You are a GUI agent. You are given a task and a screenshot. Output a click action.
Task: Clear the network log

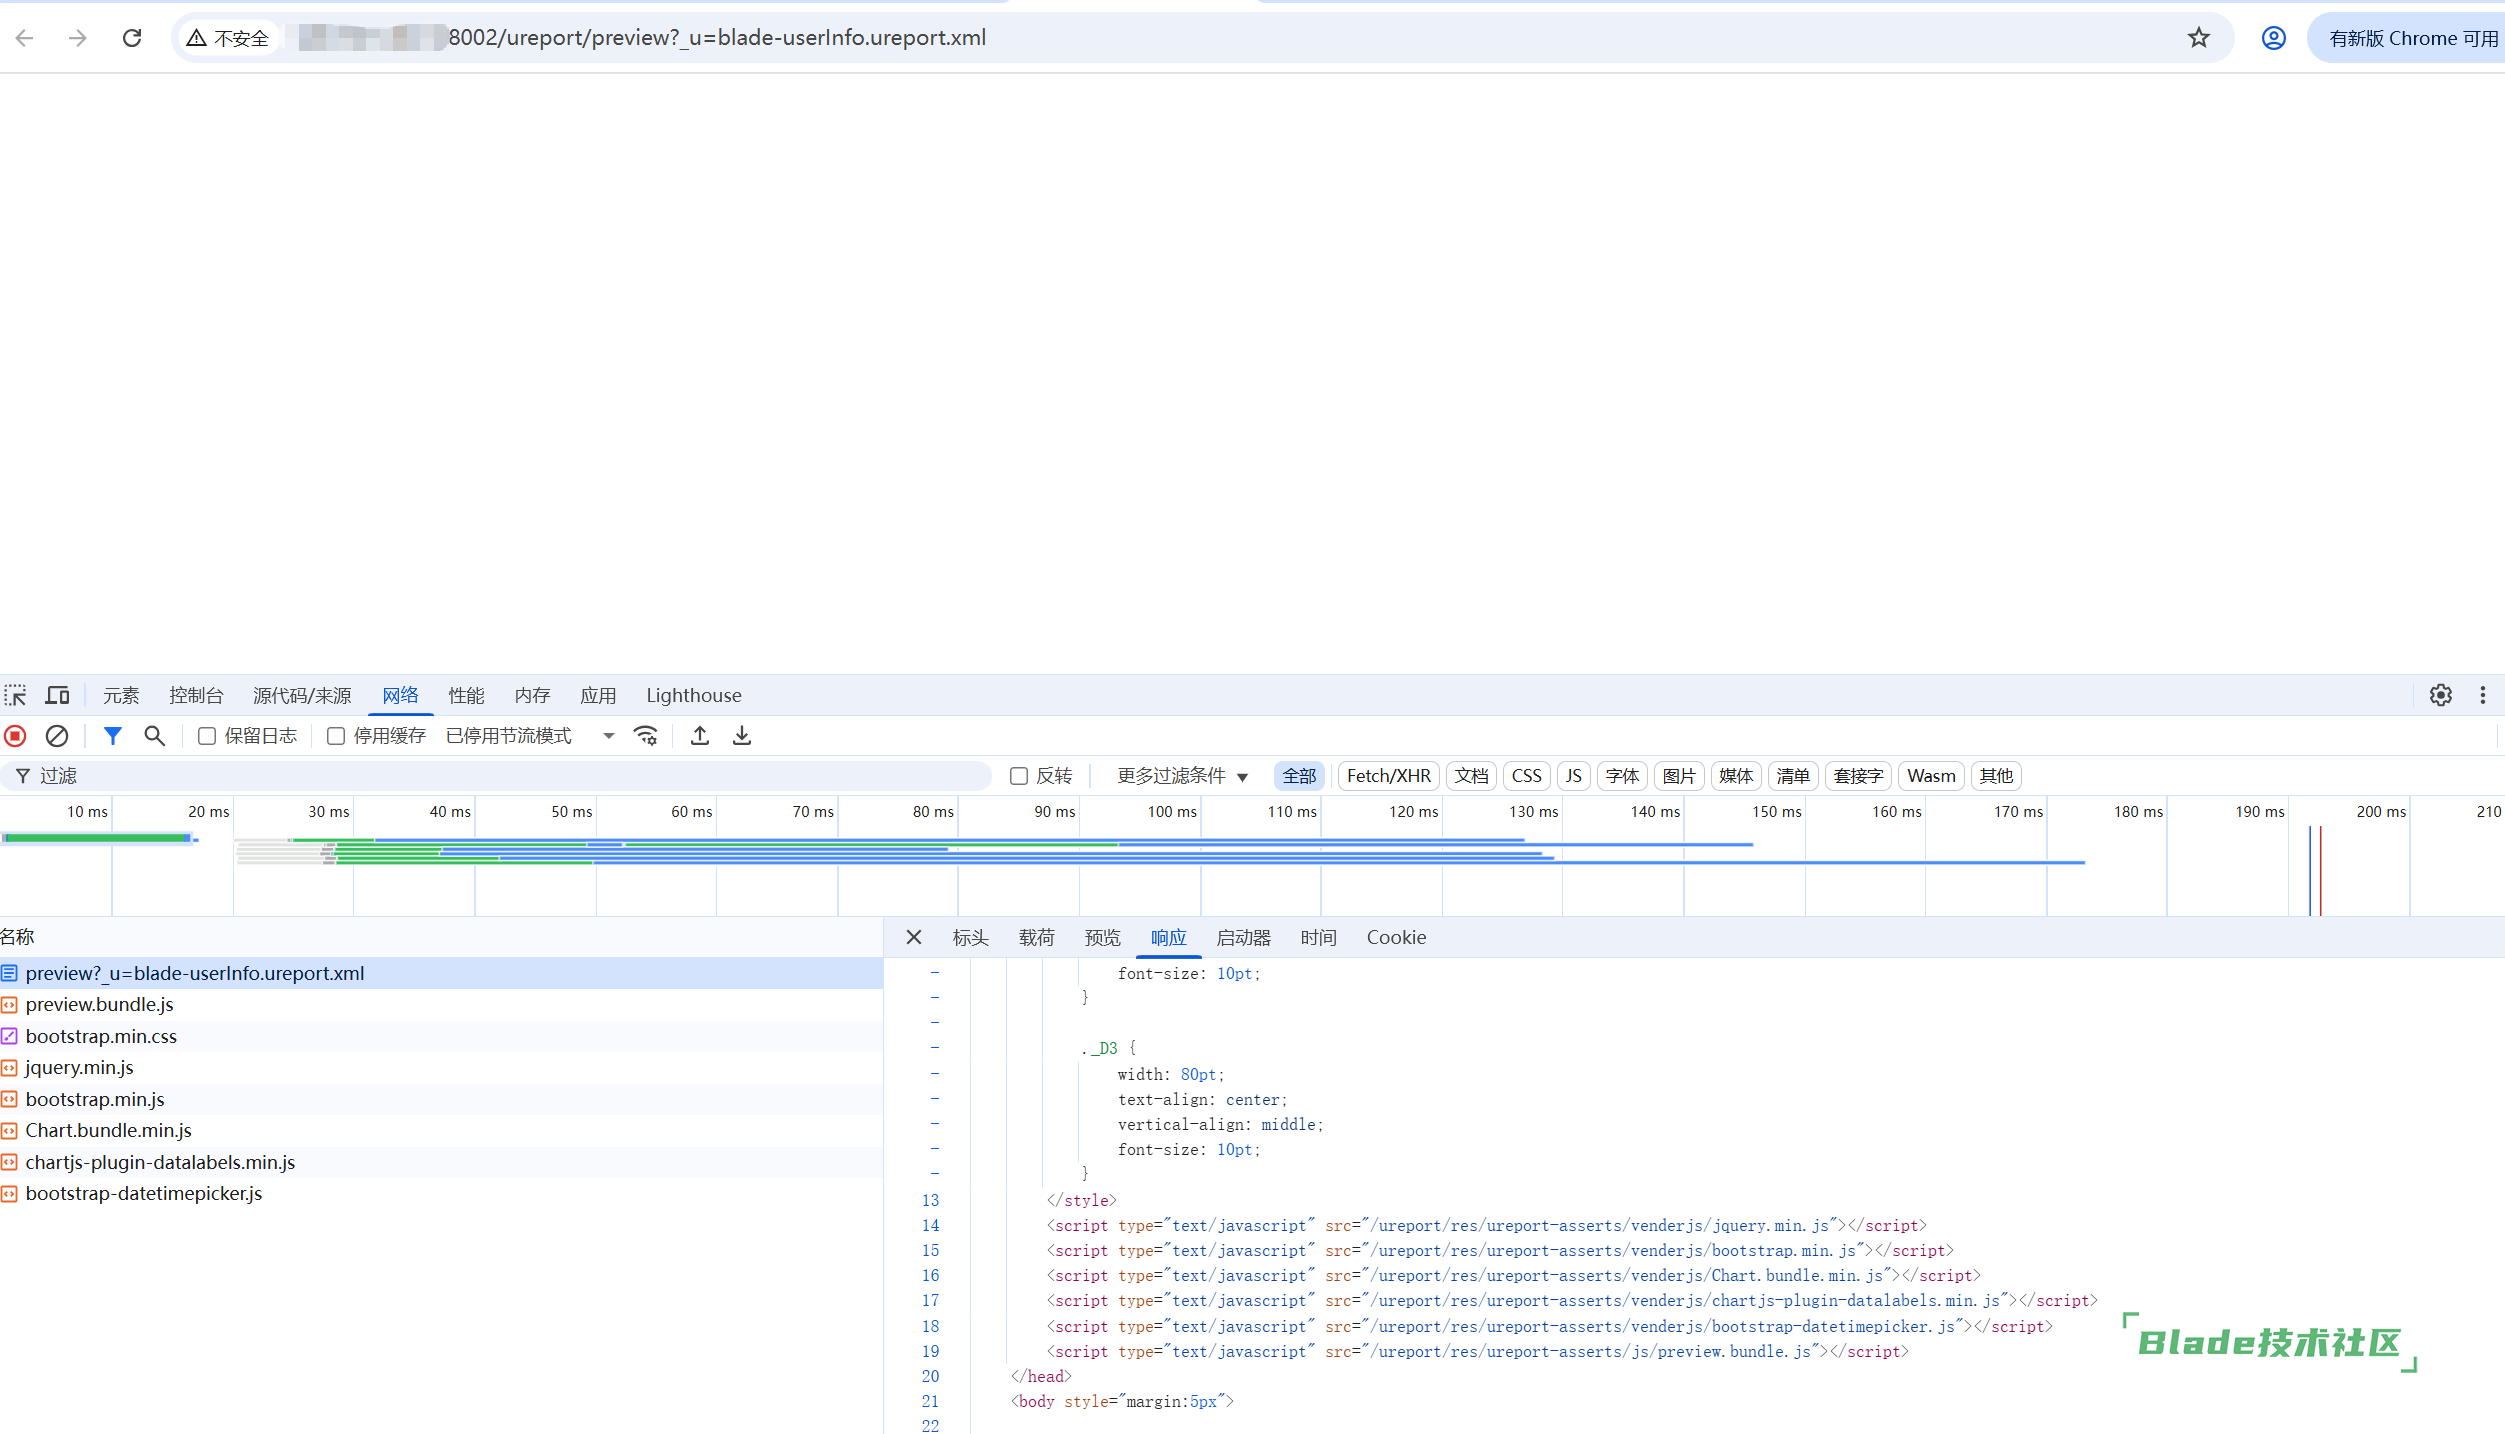pyautogui.click(x=57, y=736)
